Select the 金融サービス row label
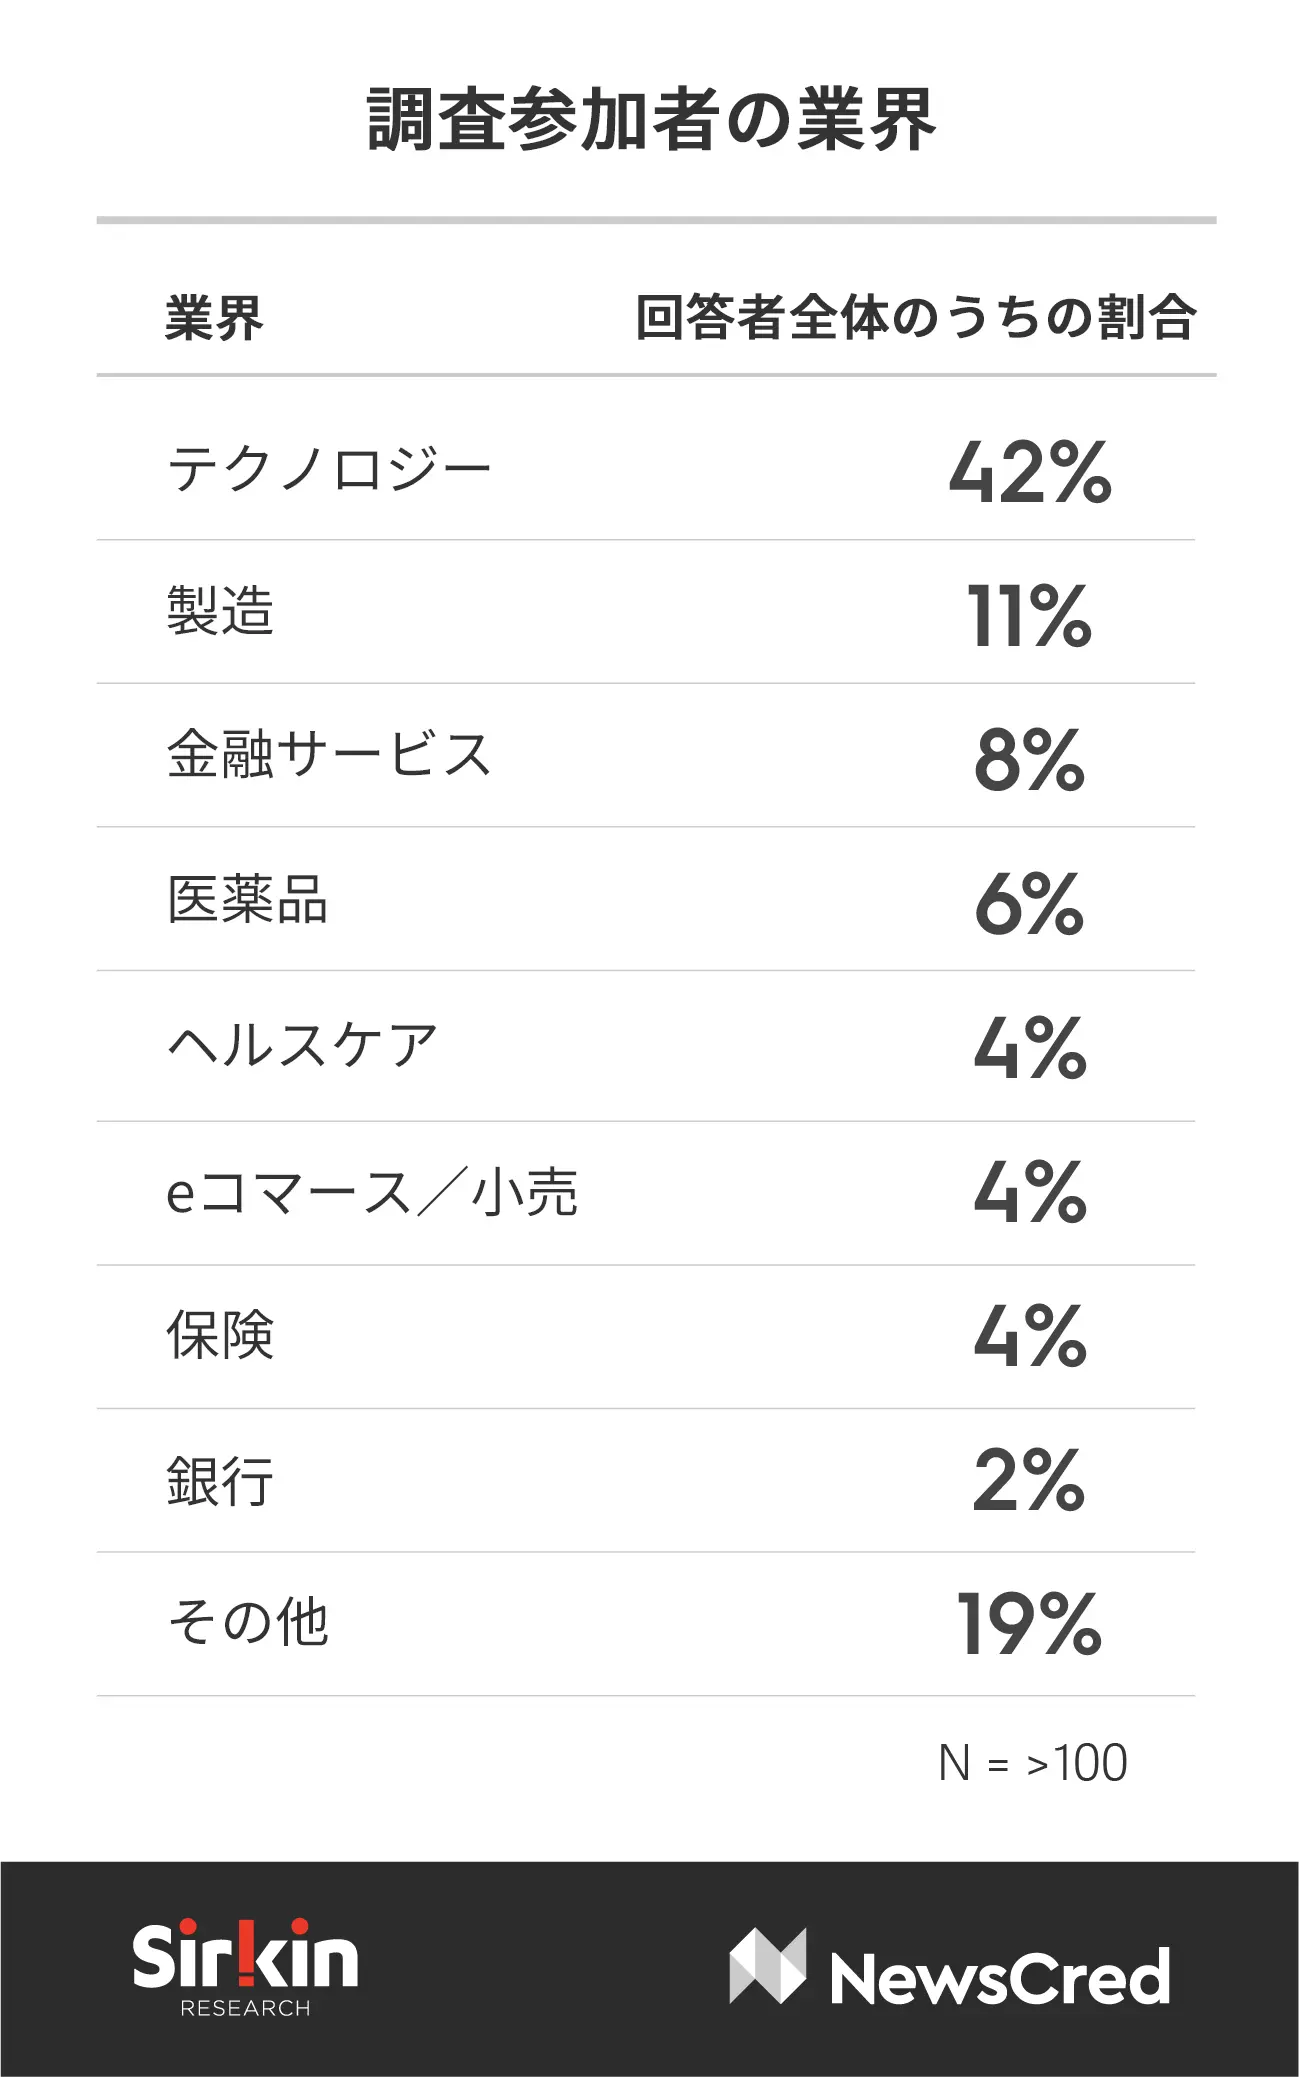This screenshot has height=2077, width=1299. click(x=329, y=754)
